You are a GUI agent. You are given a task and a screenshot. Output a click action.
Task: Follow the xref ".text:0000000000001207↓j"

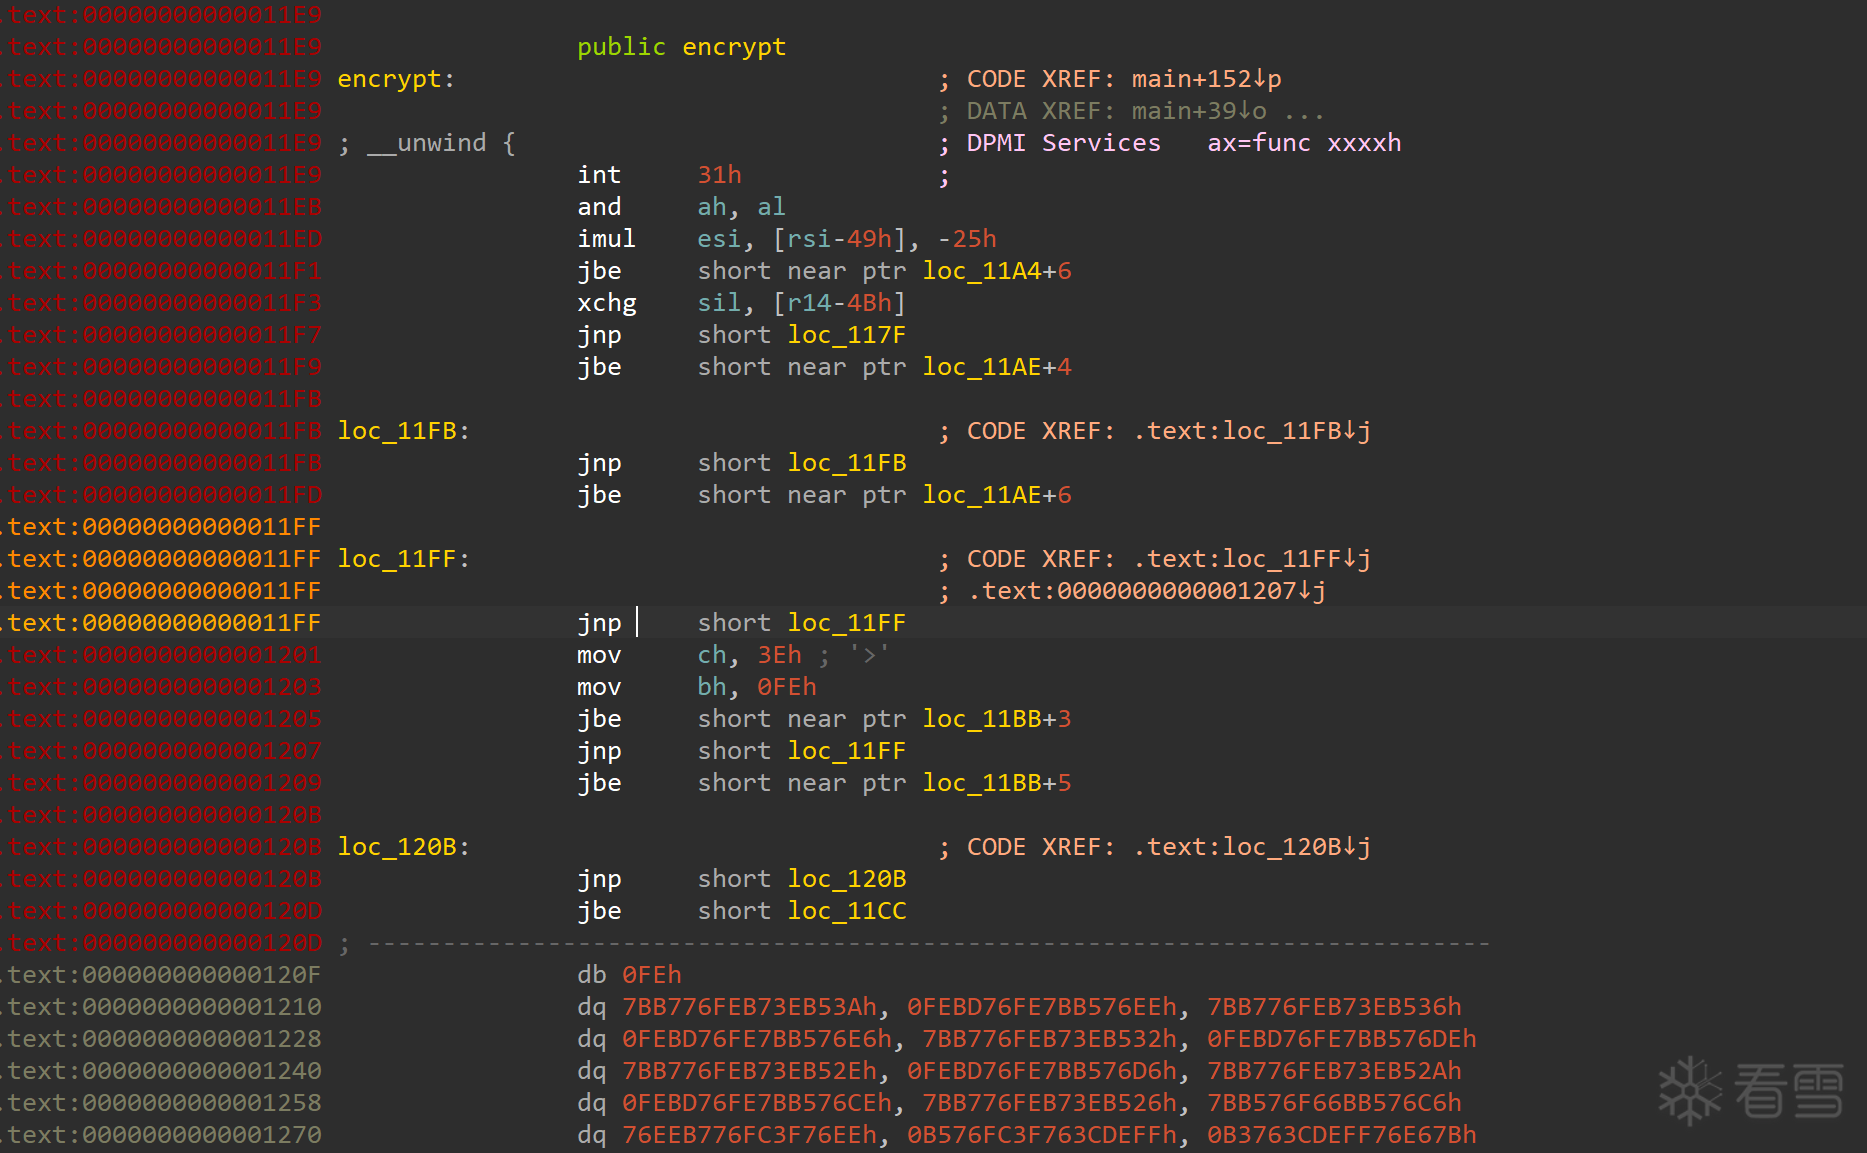[1147, 591]
